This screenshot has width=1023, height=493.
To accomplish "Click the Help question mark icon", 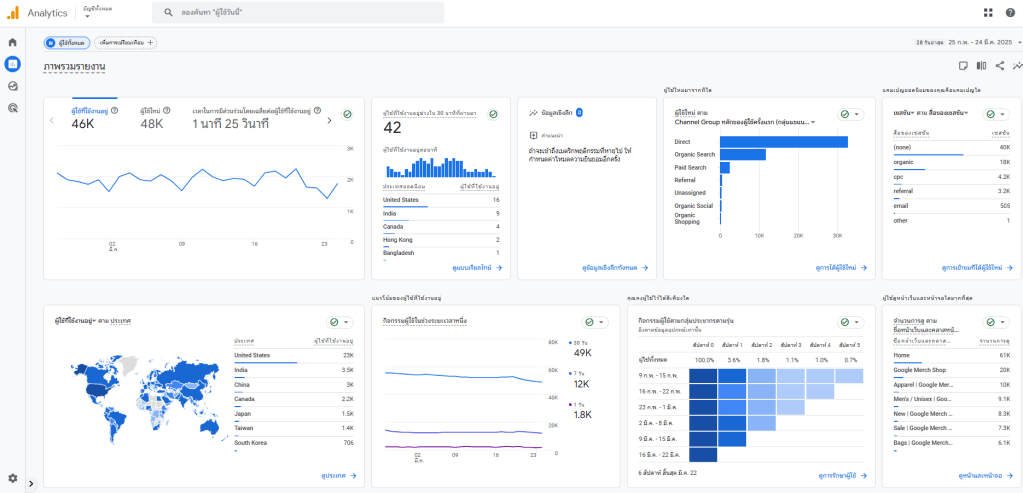I will point(1009,12).
